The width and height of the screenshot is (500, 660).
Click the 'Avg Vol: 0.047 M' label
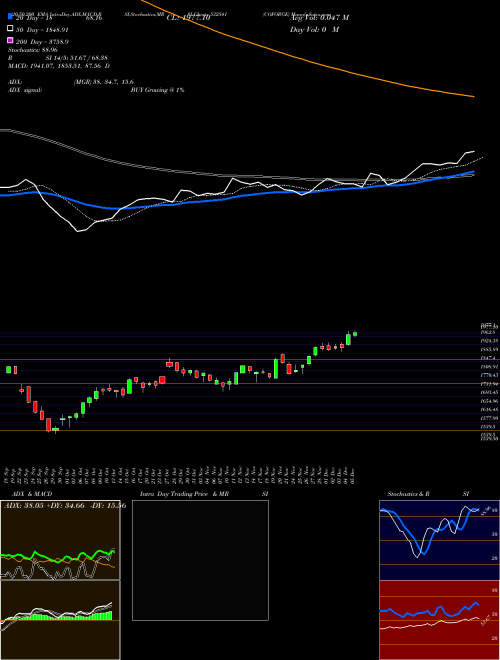point(319,18)
